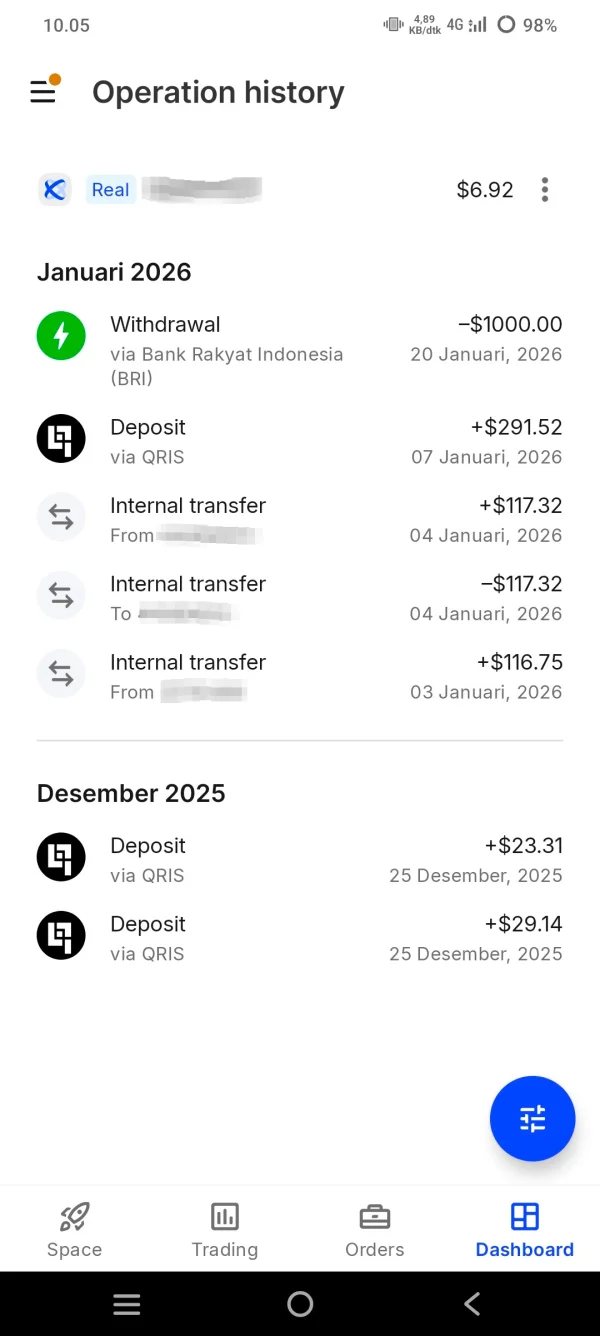Go to the Orders tab
Screen dimensions: 600x1336
pos(375,1229)
